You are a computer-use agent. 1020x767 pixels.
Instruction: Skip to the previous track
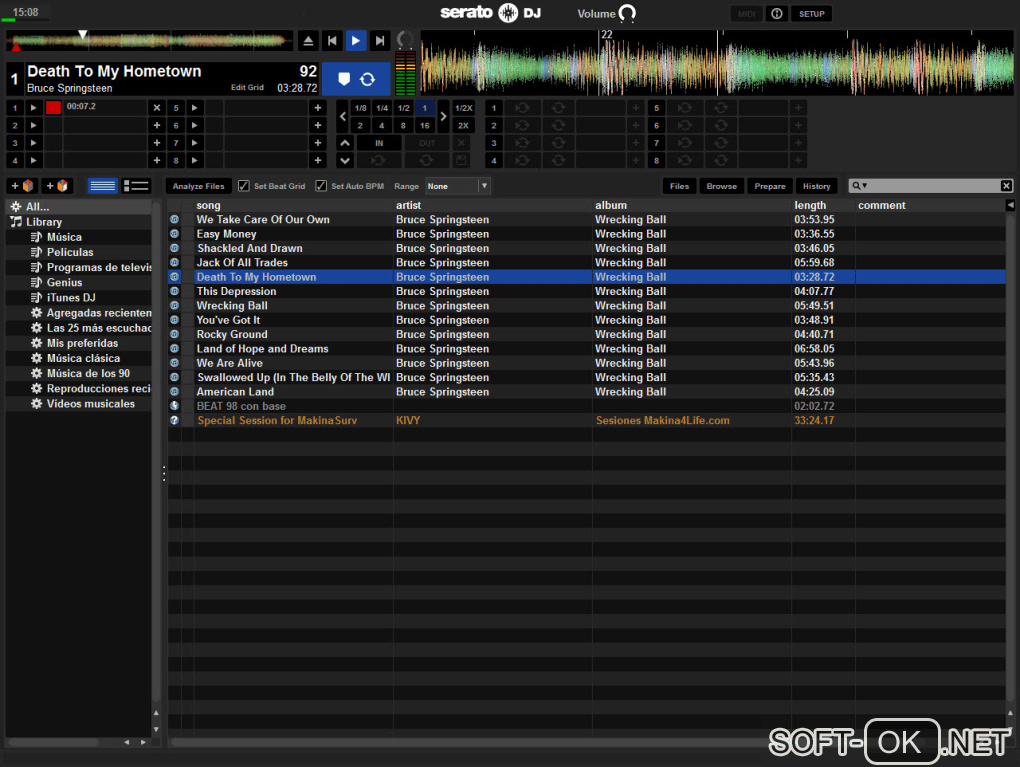pyautogui.click(x=332, y=41)
